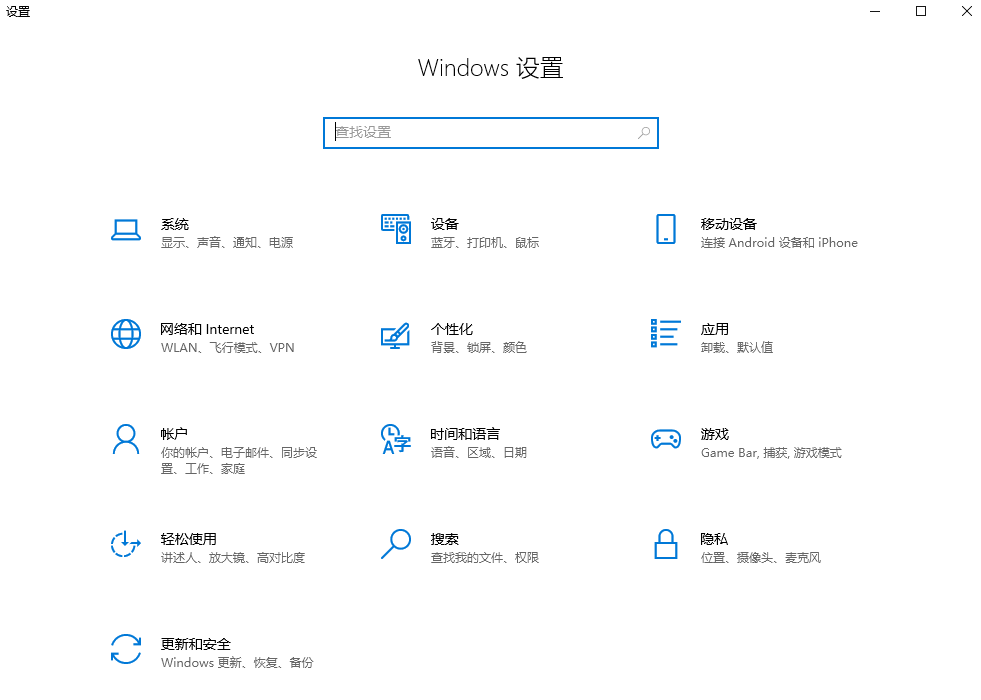Click the 设备 printer icon

click(x=396, y=228)
